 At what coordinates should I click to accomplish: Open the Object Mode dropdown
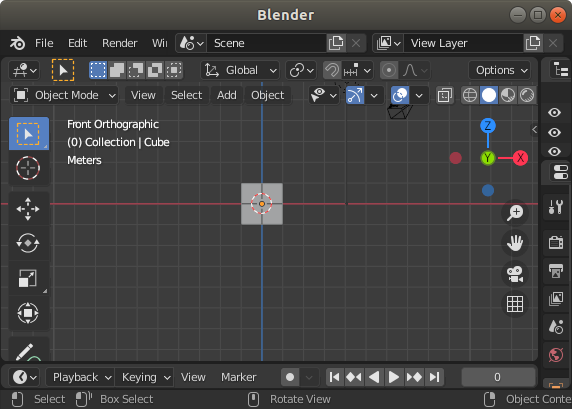coord(64,95)
